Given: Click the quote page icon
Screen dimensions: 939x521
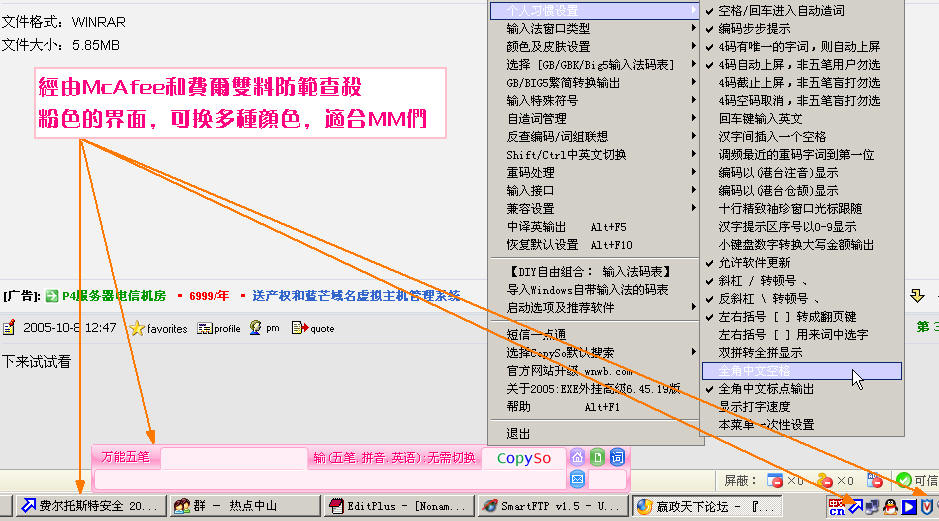Looking at the screenshot, I should (x=299, y=328).
